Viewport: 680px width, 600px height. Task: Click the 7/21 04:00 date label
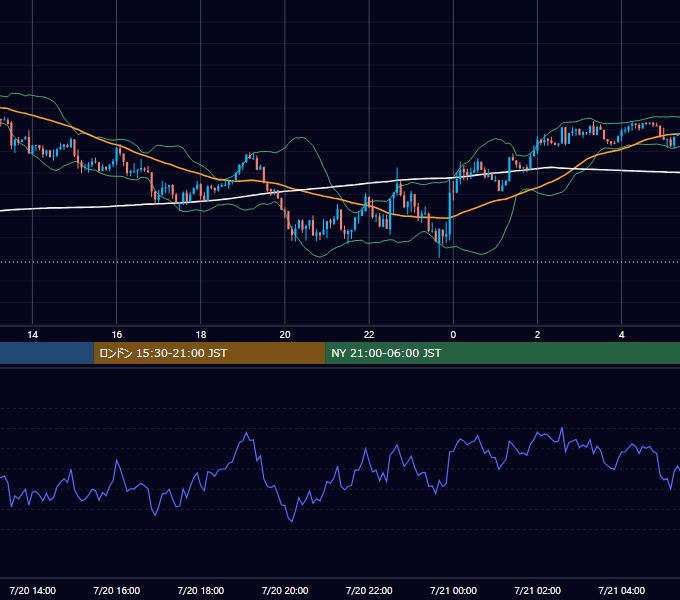[x=621, y=590]
